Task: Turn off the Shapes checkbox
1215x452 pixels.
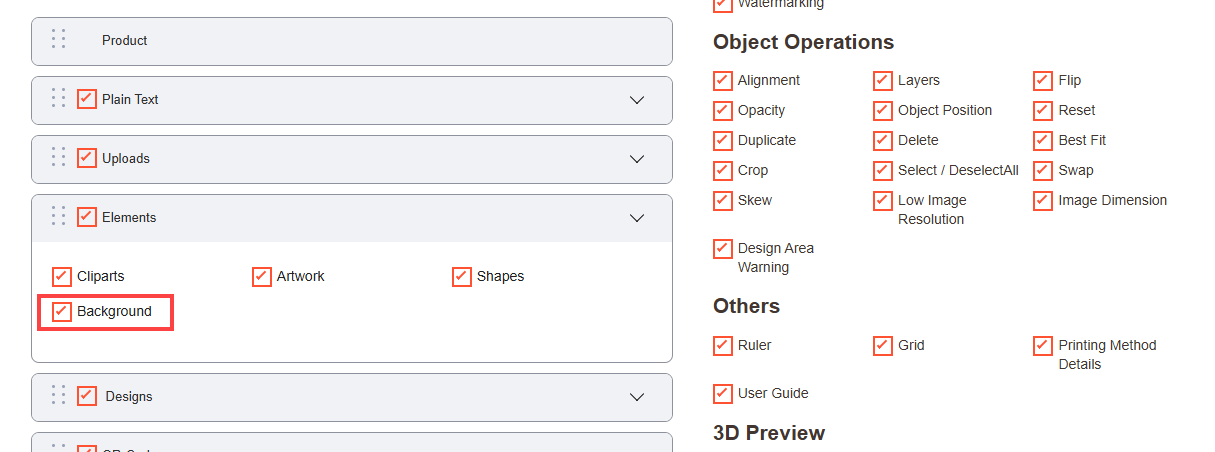Action: pos(462,277)
